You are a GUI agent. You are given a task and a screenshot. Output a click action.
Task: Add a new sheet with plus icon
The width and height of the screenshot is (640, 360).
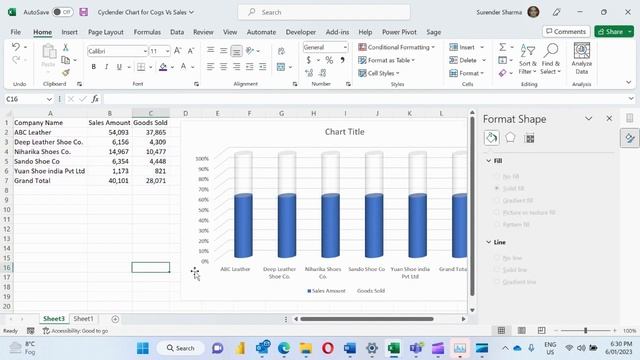tap(115, 319)
